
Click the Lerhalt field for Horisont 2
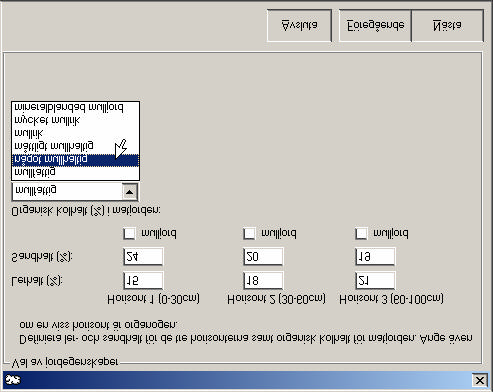click(x=263, y=281)
